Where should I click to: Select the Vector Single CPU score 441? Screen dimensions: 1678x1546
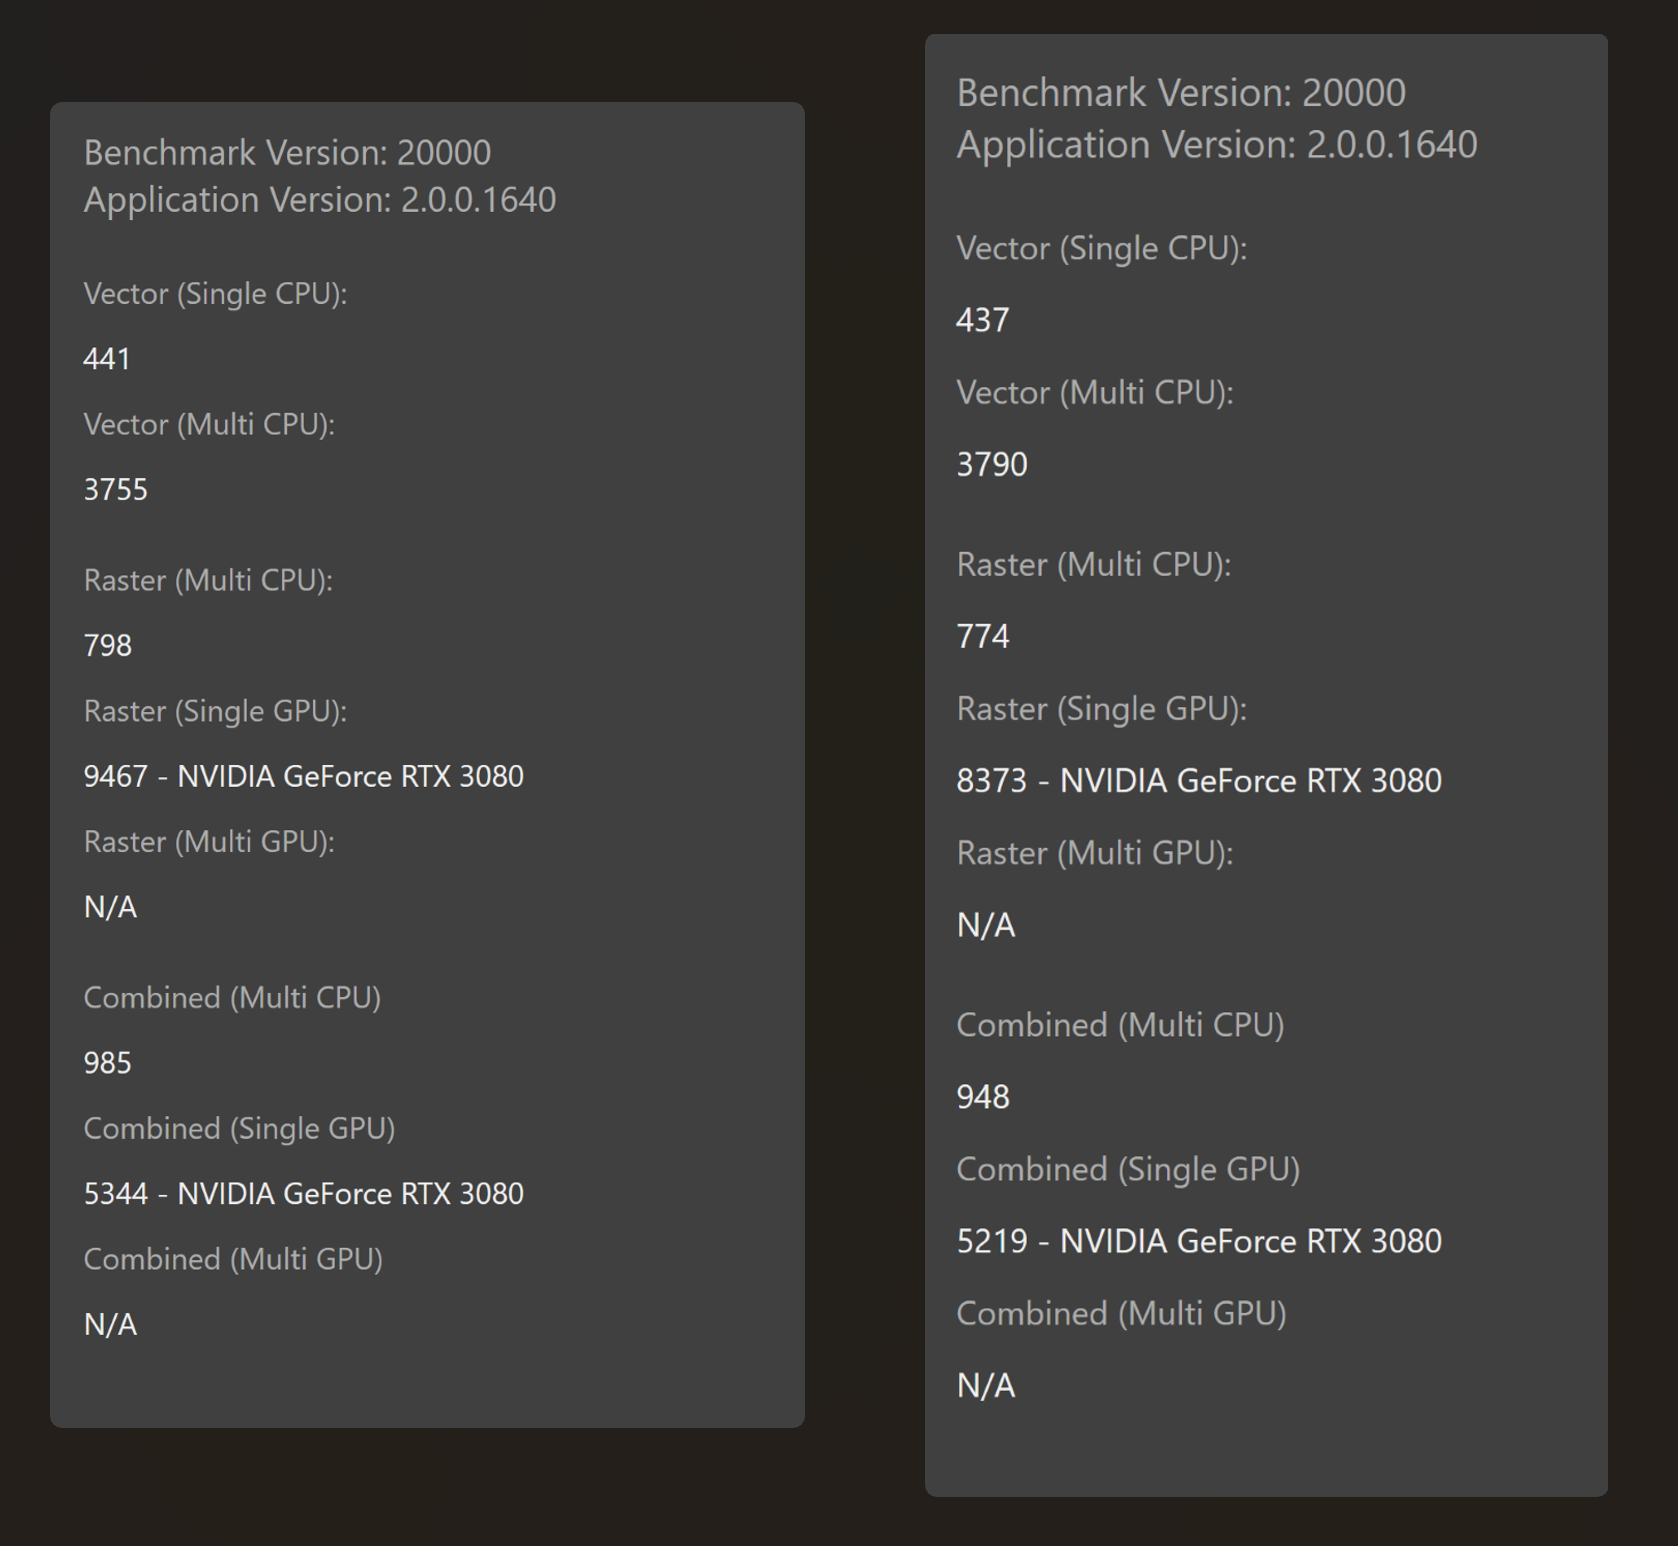pos(107,359)
